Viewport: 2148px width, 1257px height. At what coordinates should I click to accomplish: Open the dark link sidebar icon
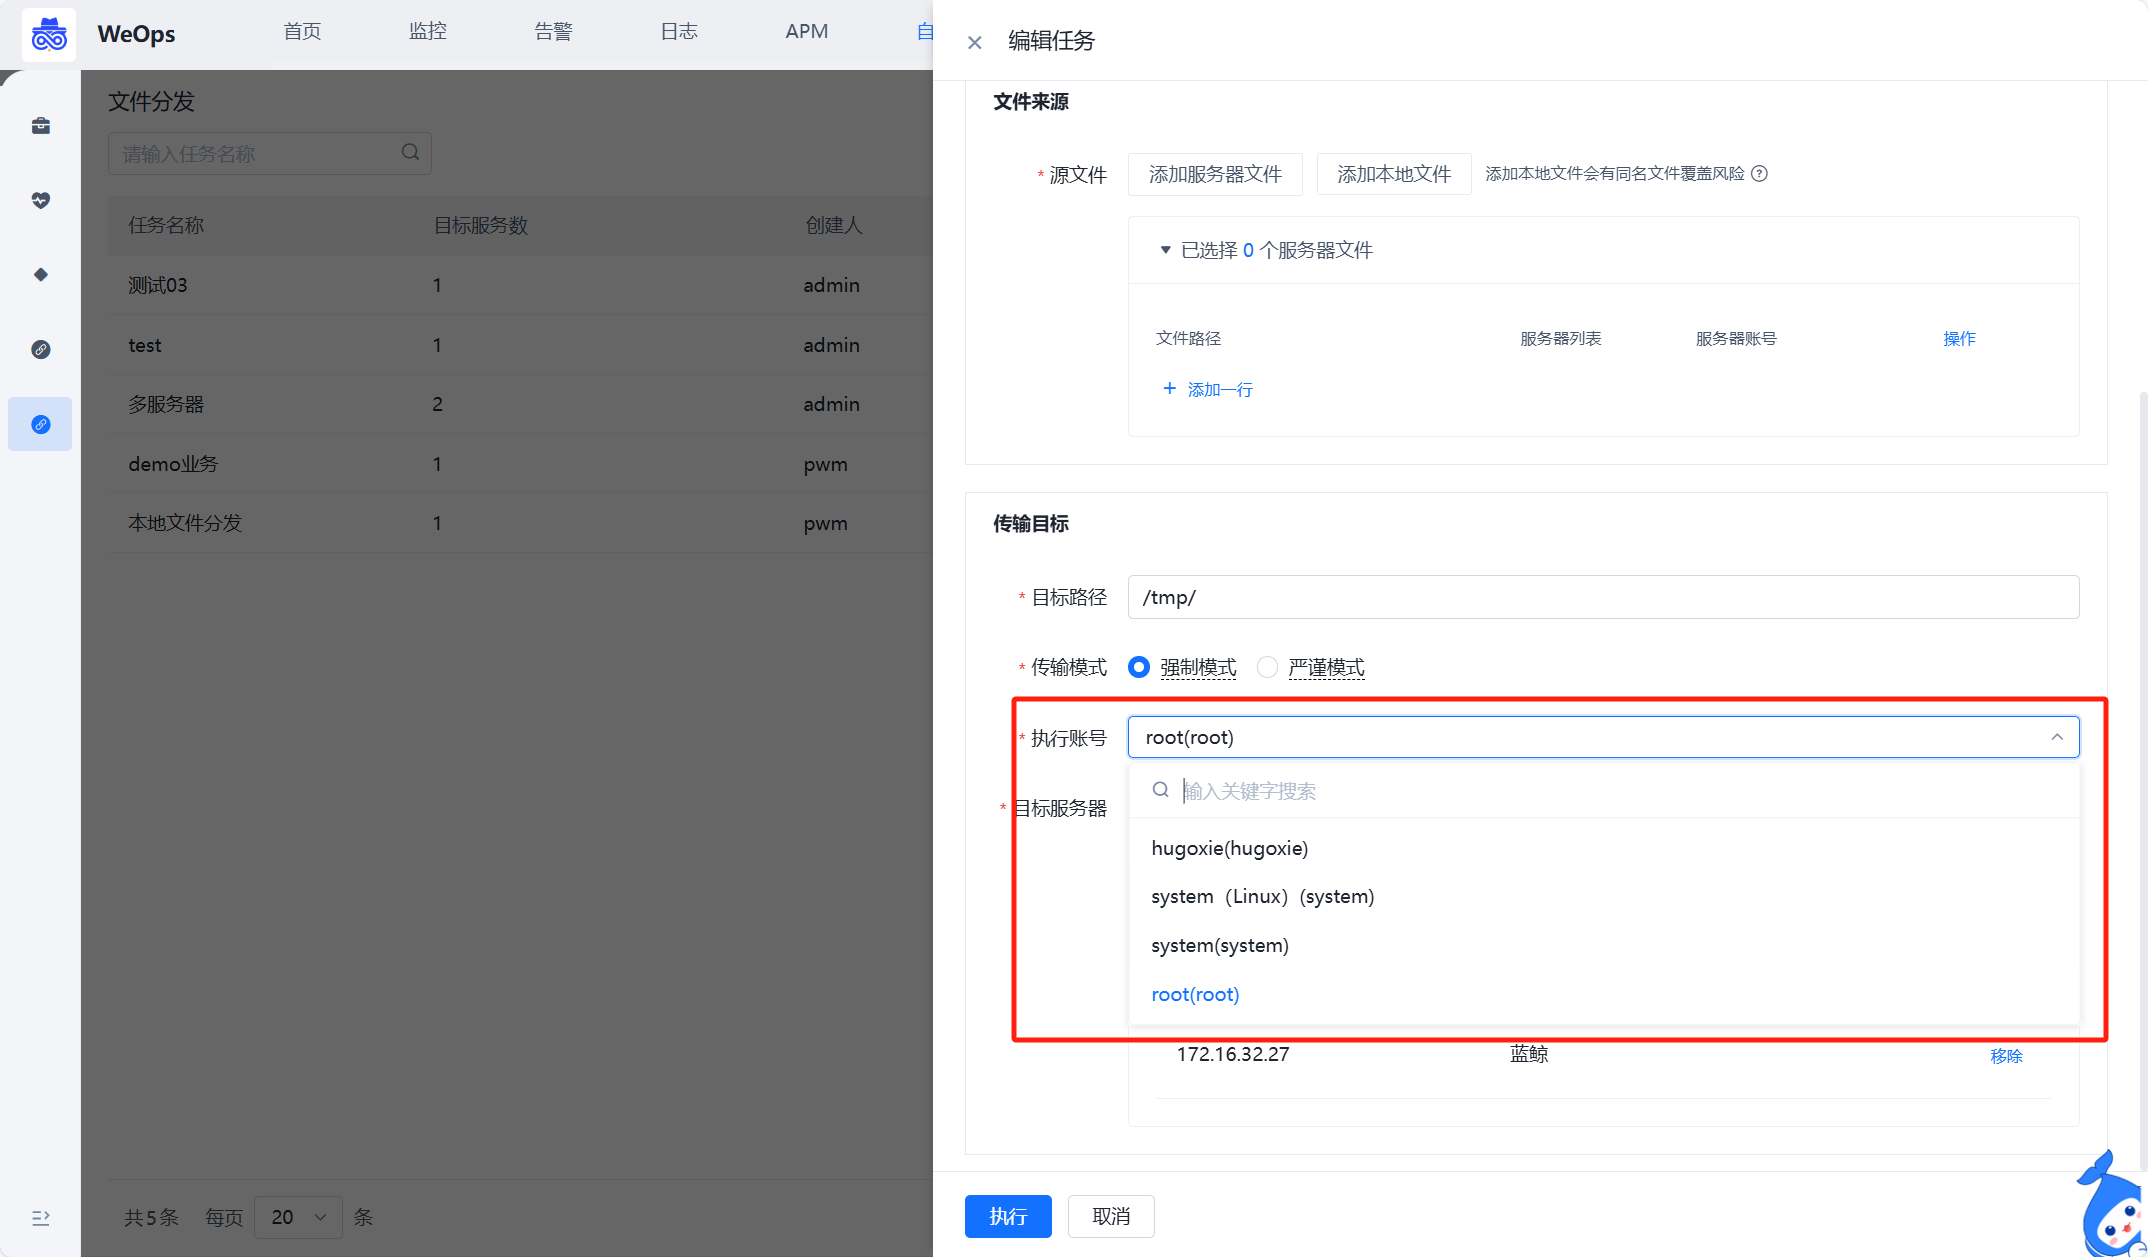pyautogui.click(x=41, y=349)
